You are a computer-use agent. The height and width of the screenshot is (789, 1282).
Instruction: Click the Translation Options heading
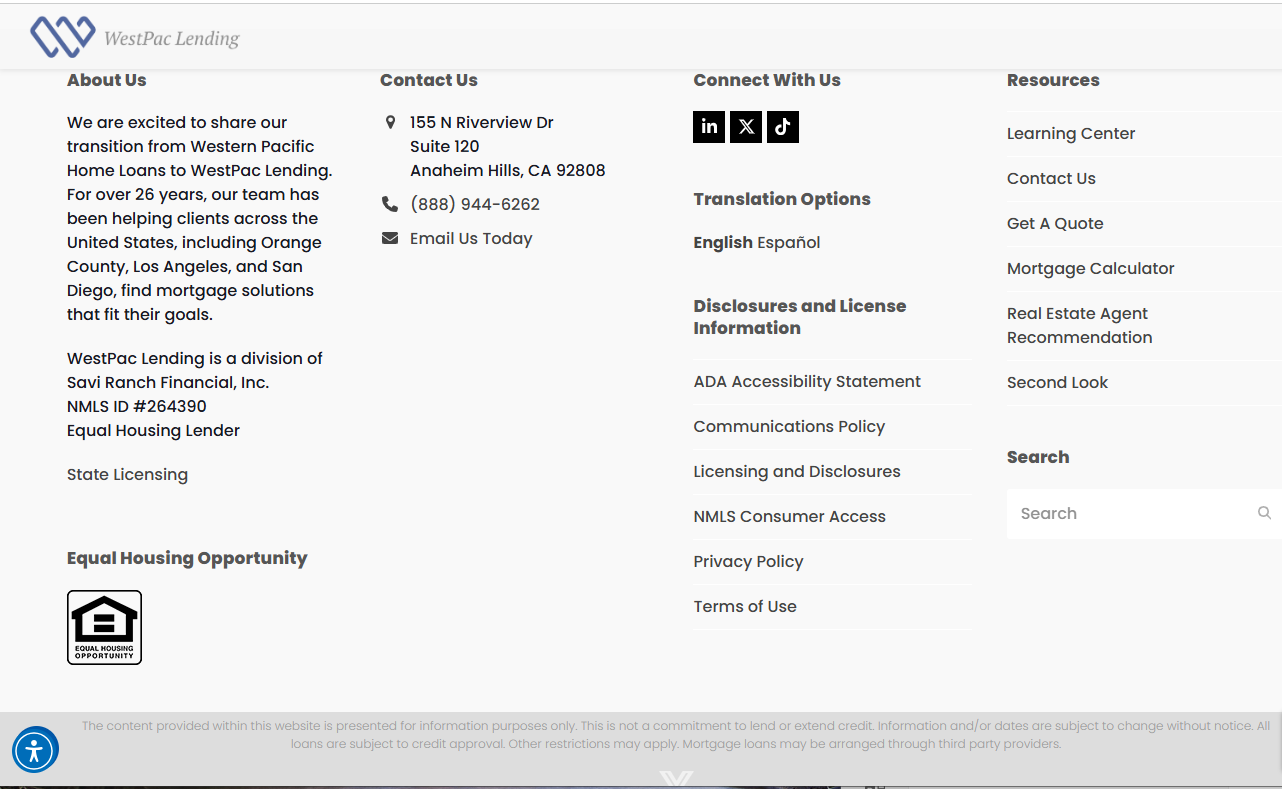click(782, 199)
